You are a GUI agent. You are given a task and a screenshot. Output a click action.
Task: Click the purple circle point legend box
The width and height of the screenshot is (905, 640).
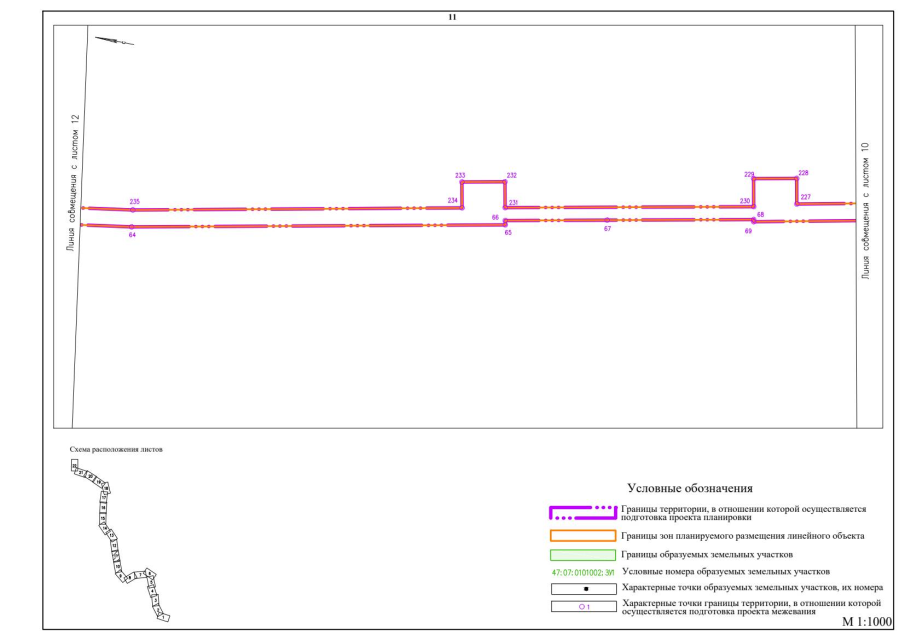click(x=581, y=606)
